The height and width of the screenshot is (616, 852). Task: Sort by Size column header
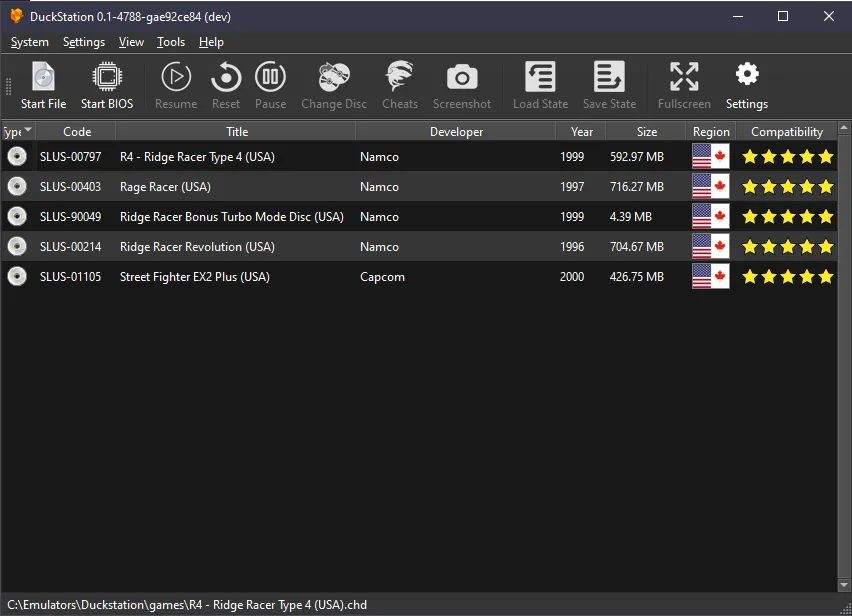(x=646, y=131)
